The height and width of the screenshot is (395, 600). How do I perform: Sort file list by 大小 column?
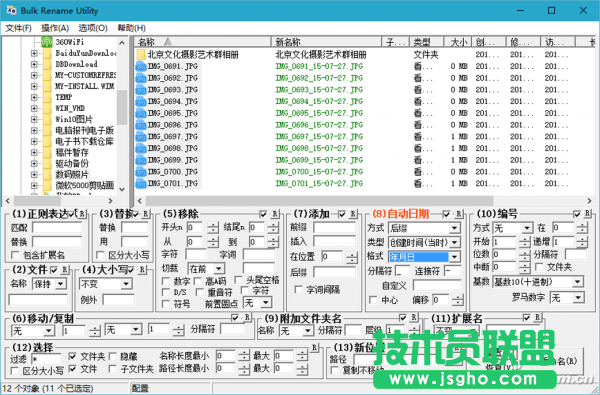458,41
